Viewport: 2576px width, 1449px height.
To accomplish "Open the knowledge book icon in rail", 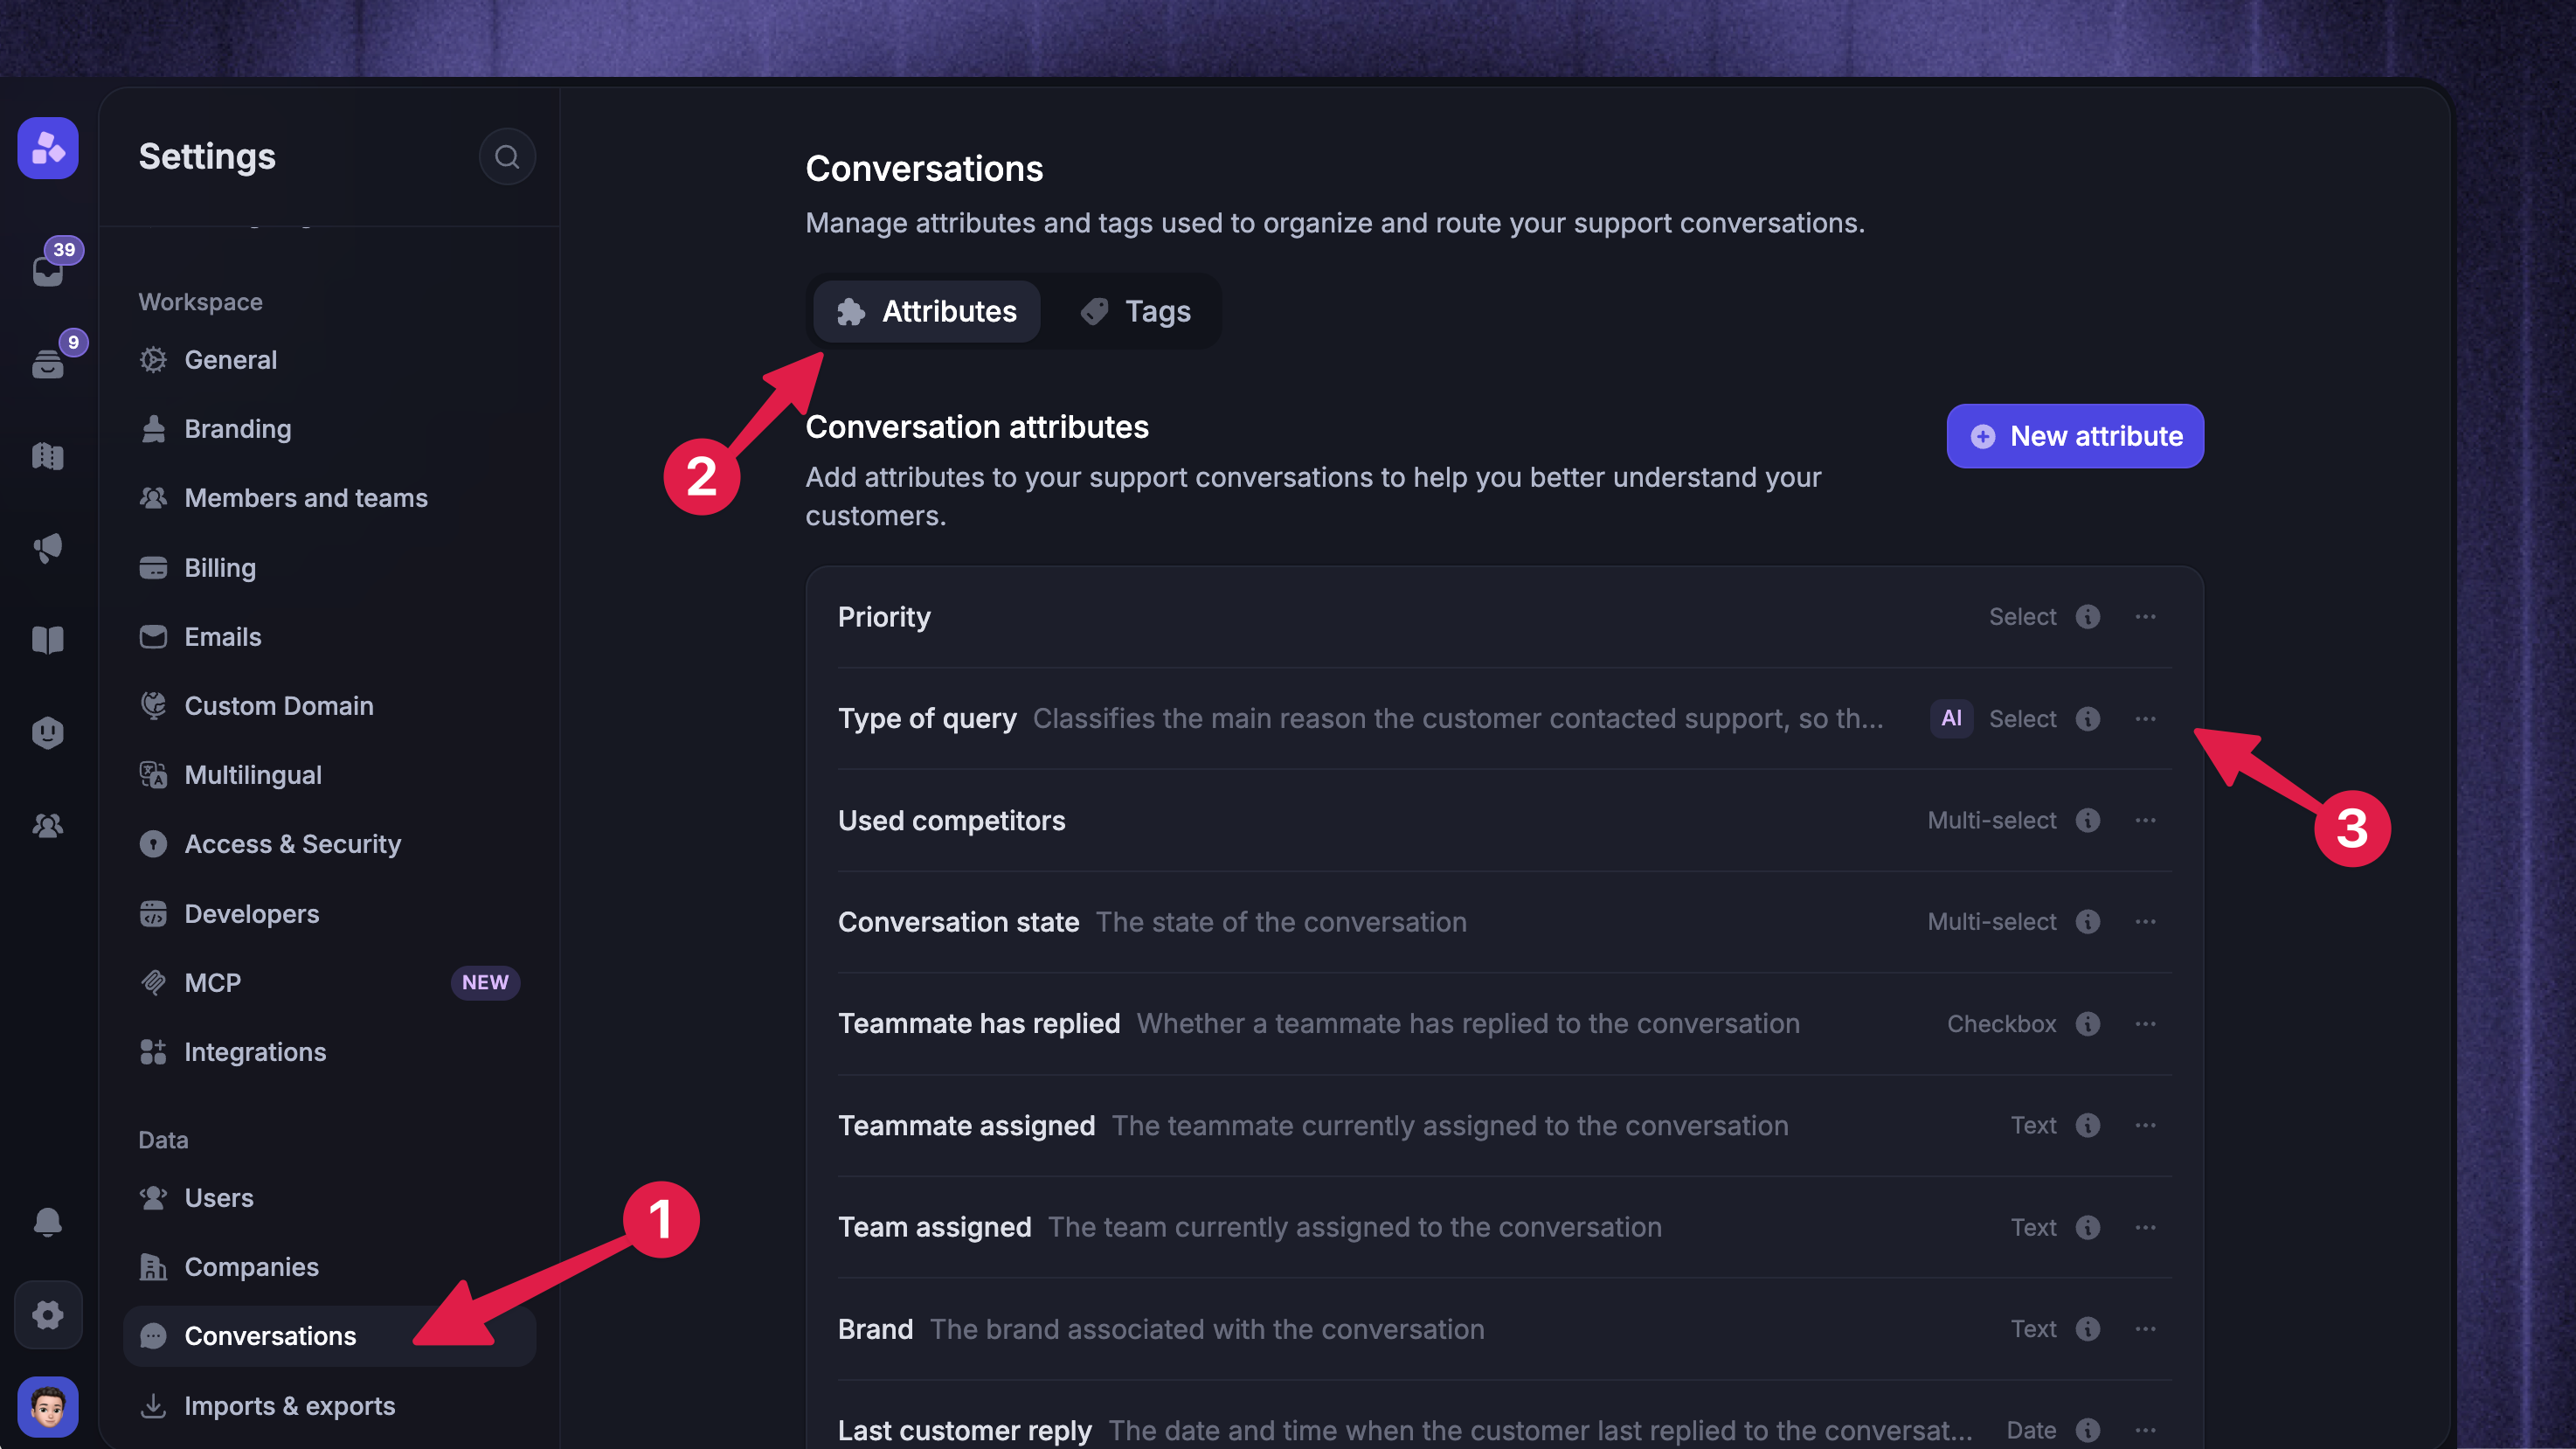I will pyautogui.click(x=48, y=641).
